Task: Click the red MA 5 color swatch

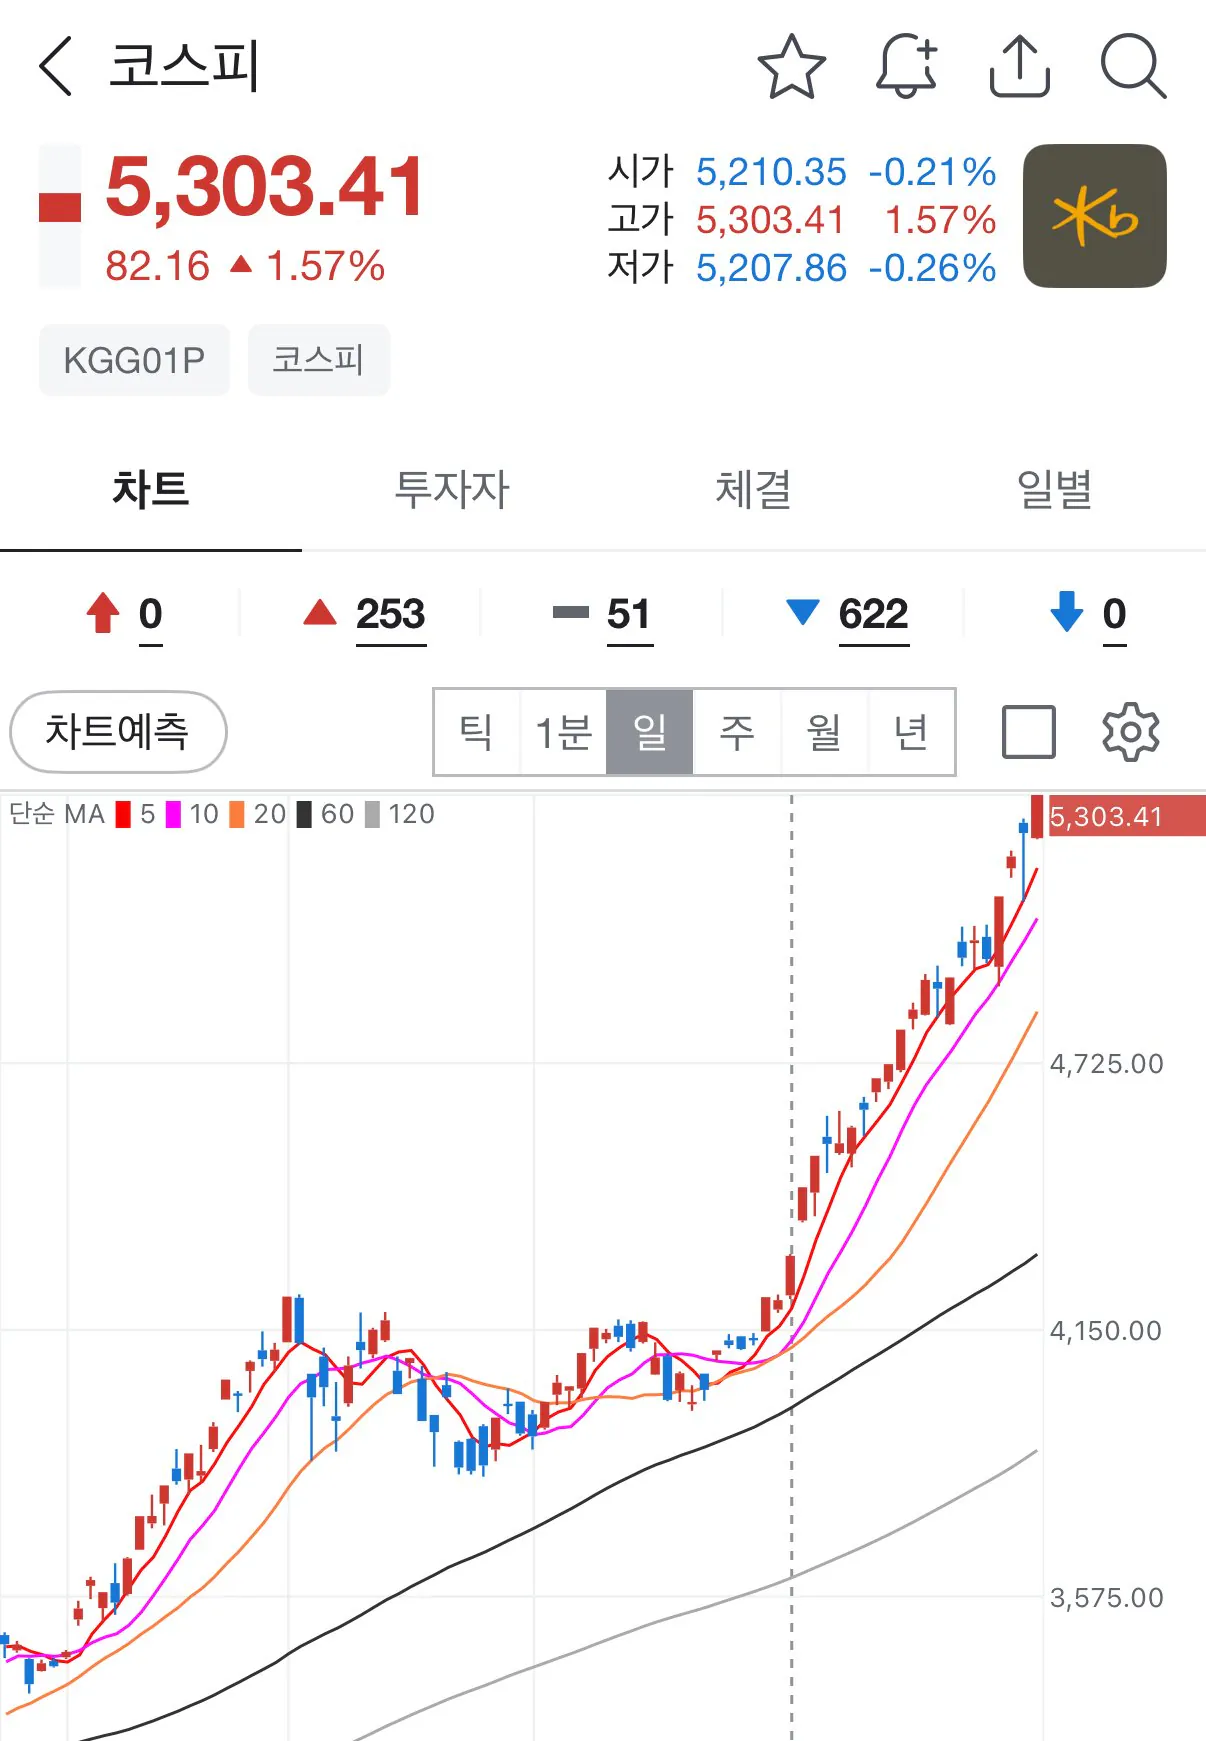Action: [x=123, y=814]
